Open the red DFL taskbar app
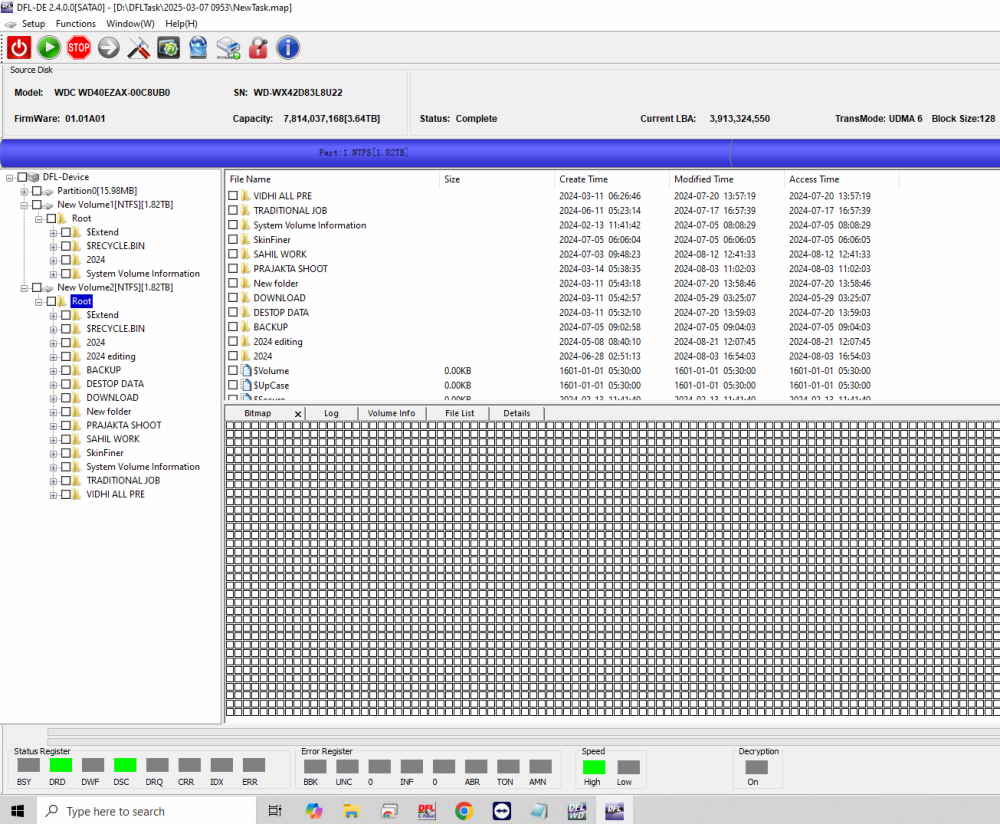 tap(427, 811)
